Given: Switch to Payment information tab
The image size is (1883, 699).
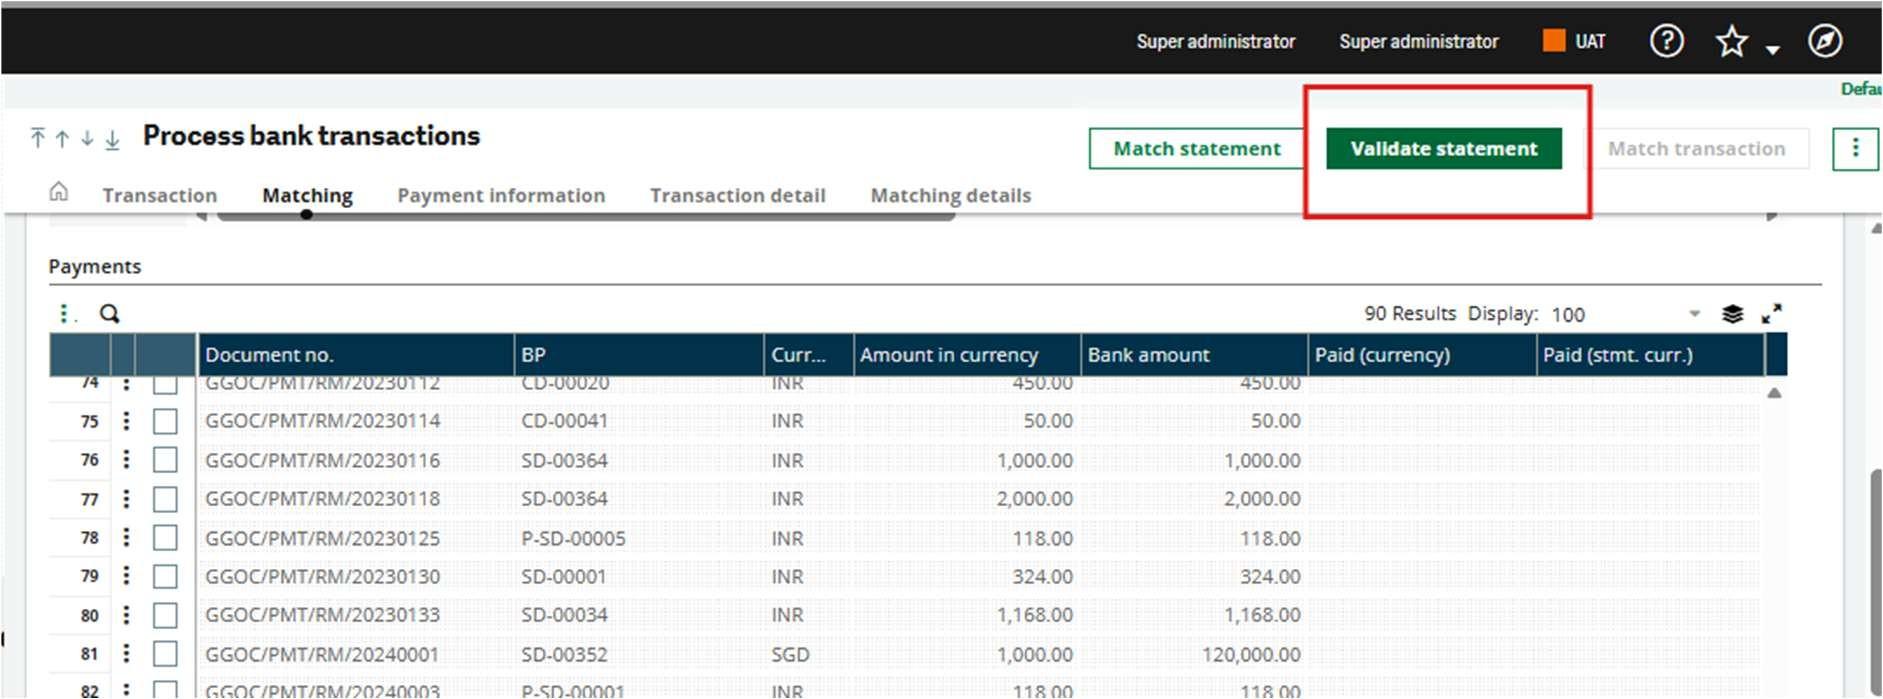Looking at the screenshot, I should pyautogui.click(x=501, y=195).
